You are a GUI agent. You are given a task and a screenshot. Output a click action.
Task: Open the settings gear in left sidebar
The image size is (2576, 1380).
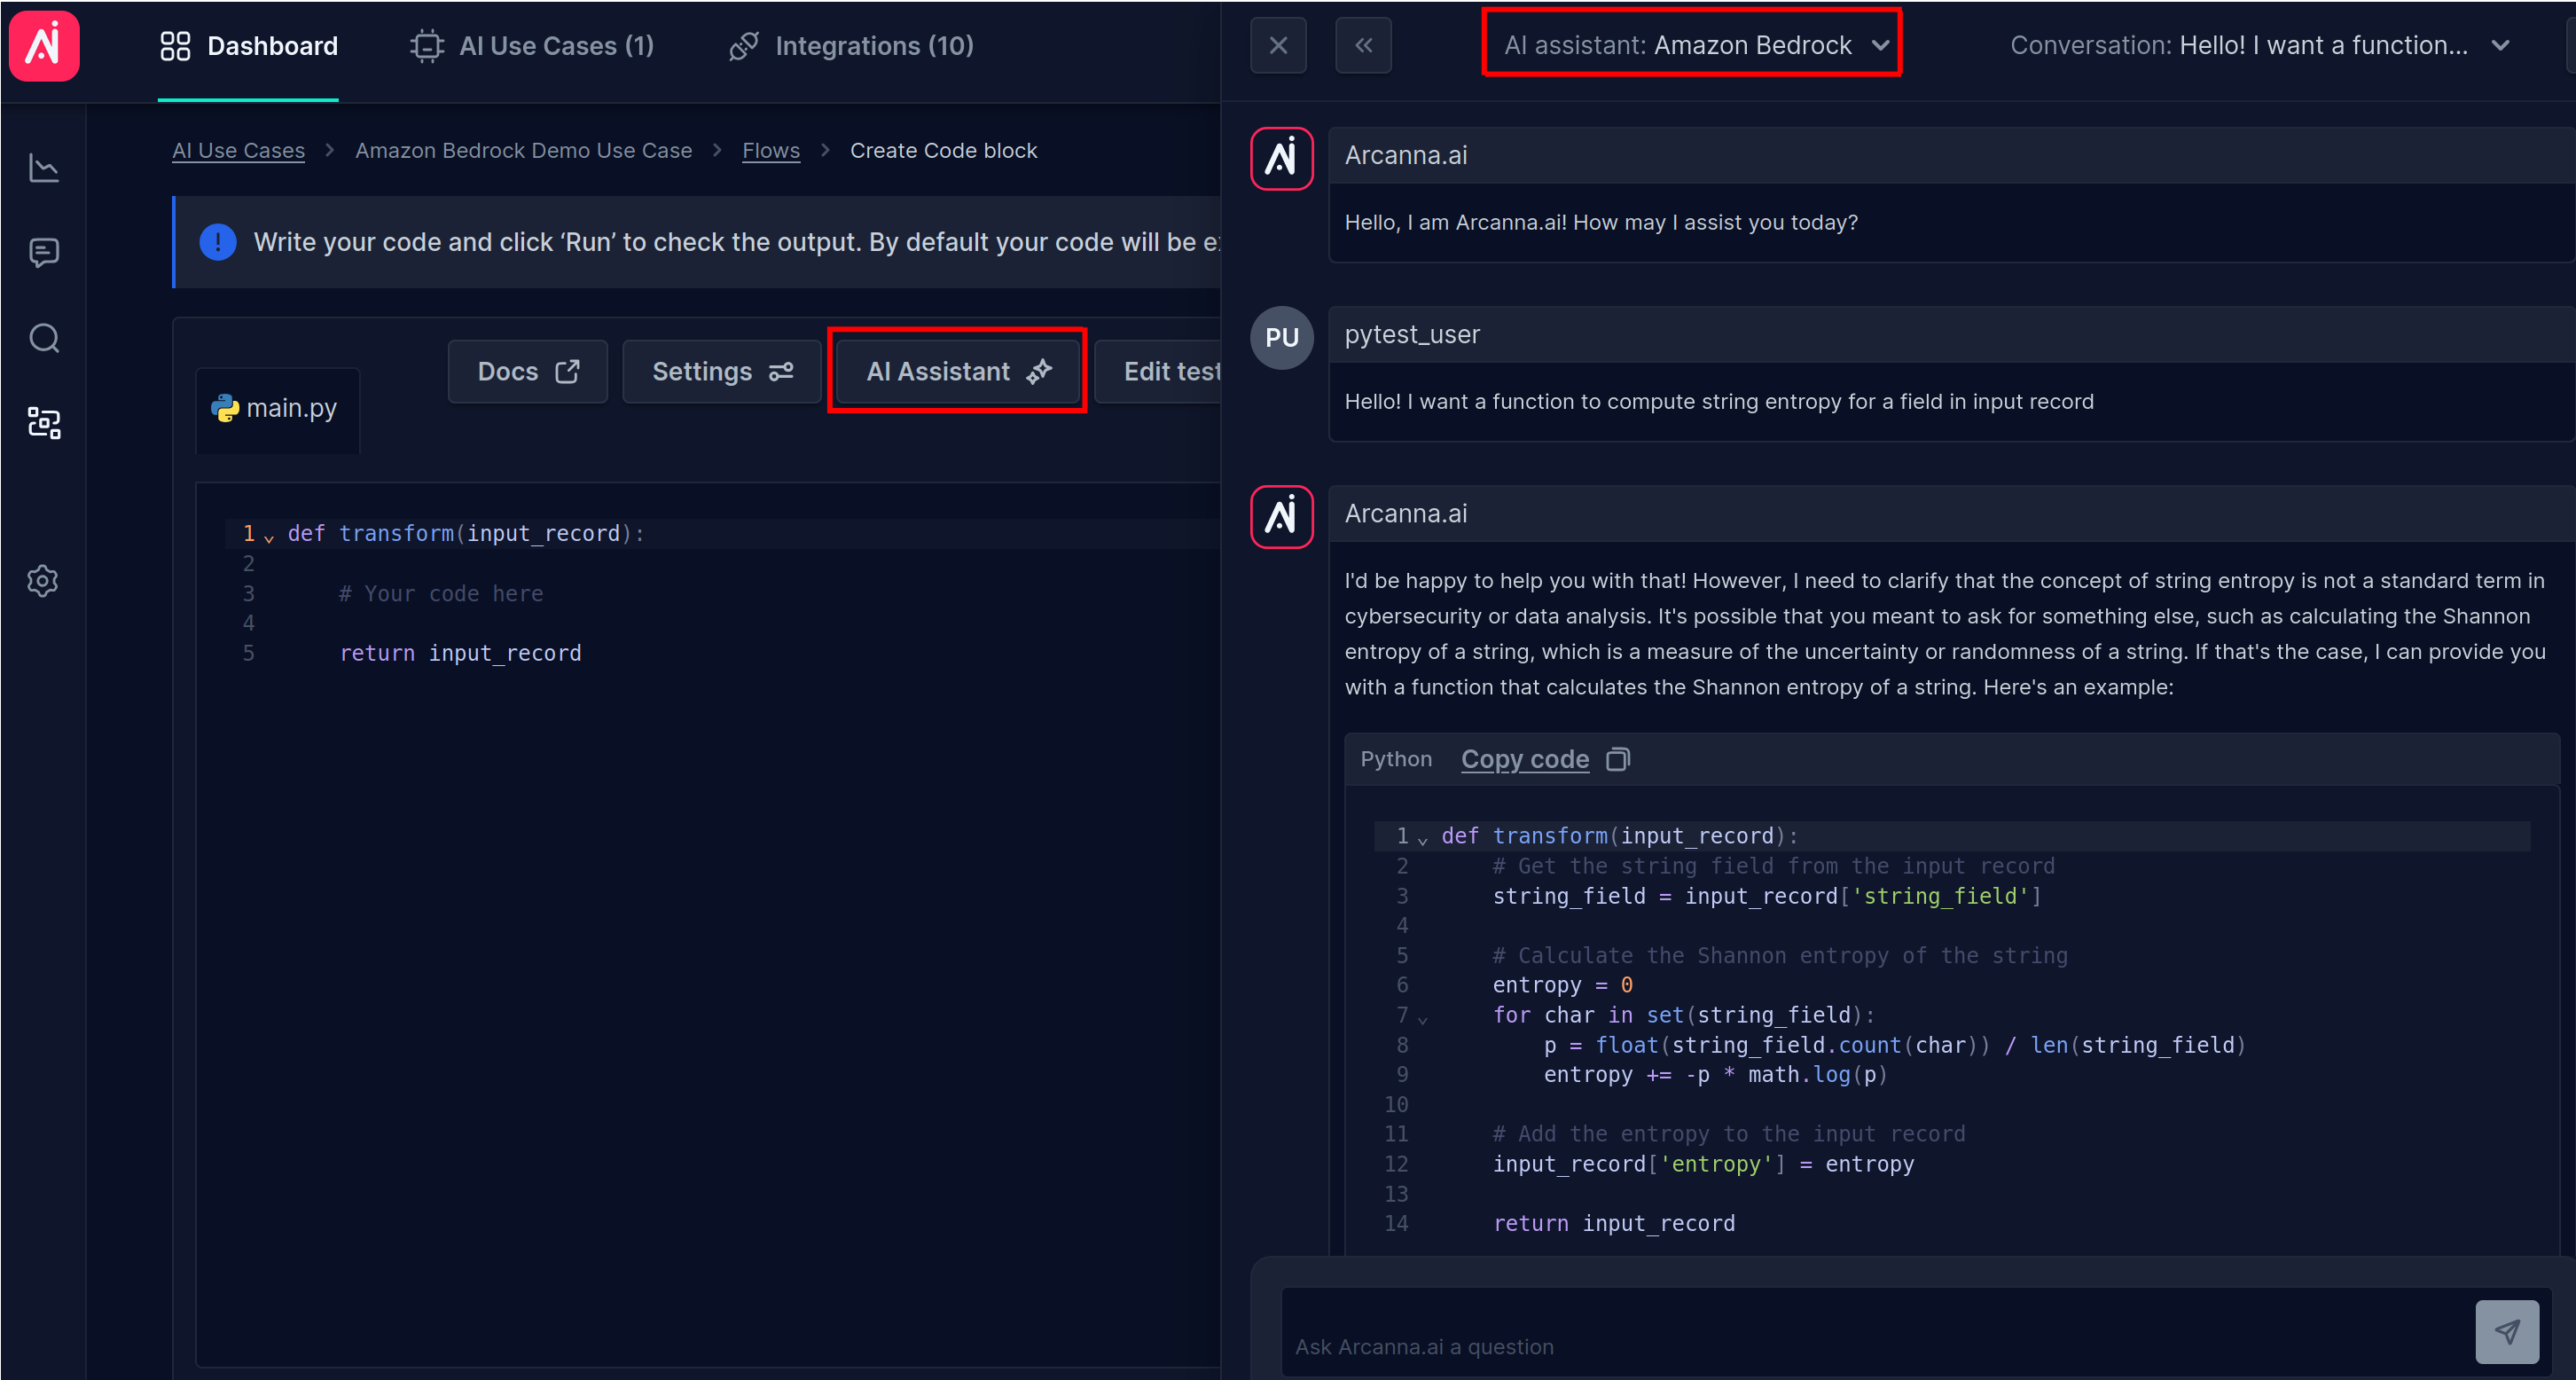pyautogui.click(x=43, y=581)
